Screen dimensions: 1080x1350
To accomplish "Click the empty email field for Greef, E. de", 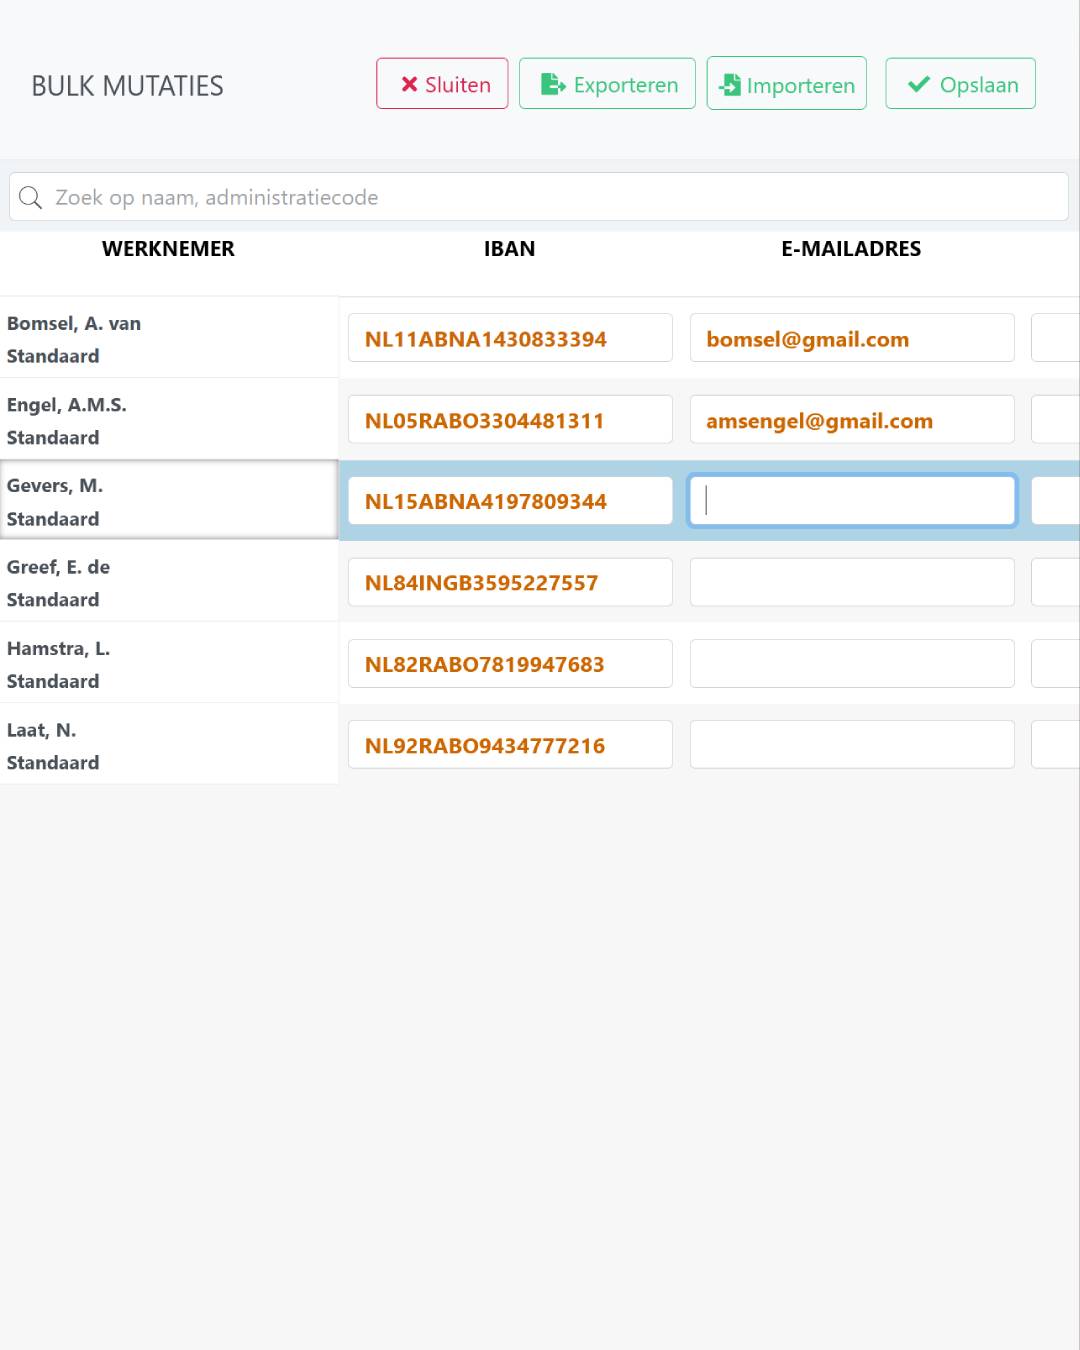I will pyautogui.click(x=852, y=583).
